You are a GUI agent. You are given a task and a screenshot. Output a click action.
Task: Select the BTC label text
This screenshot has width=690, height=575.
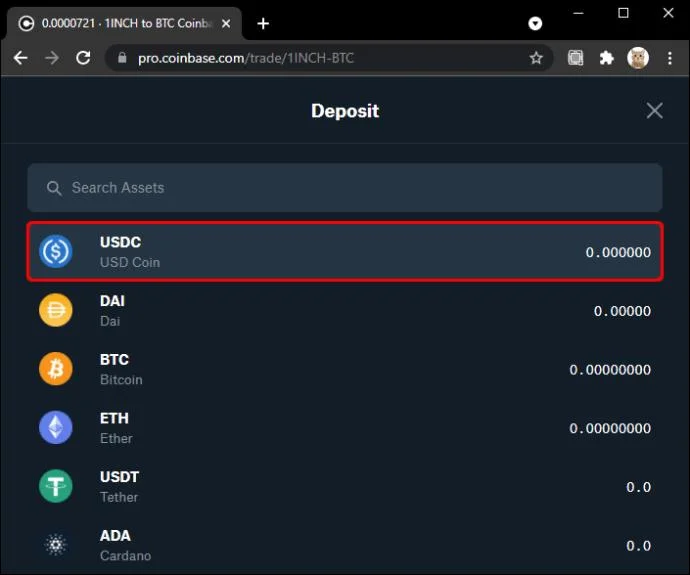[114, 359]
